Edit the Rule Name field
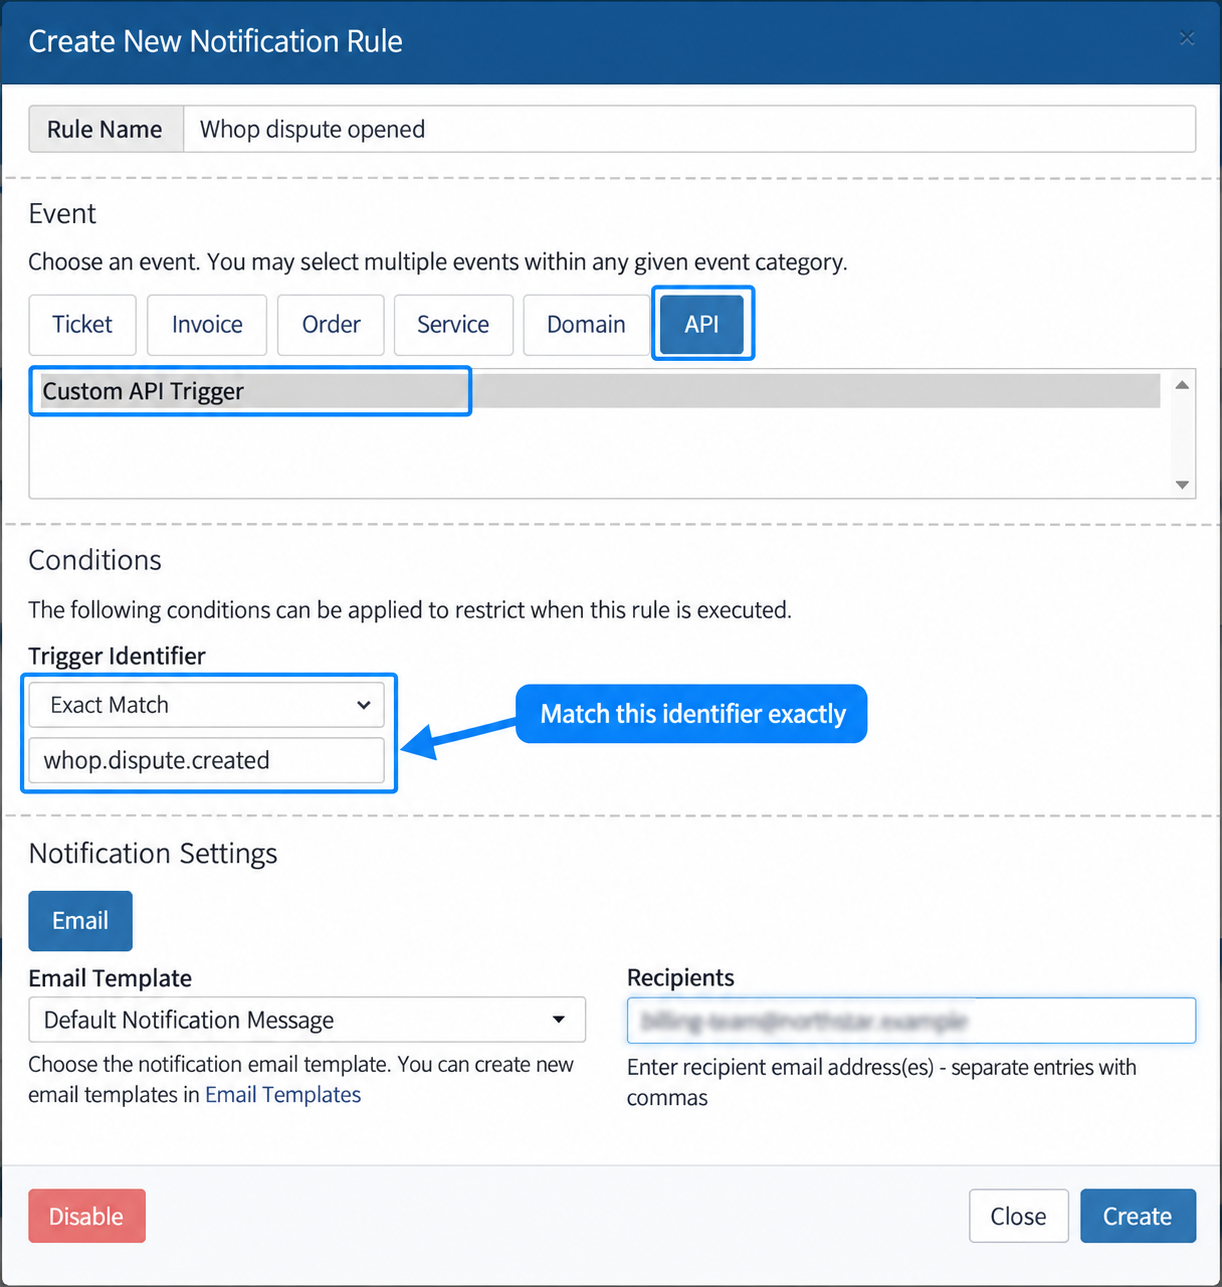Screen dimensions: 1222x1287 coord(689,129)
